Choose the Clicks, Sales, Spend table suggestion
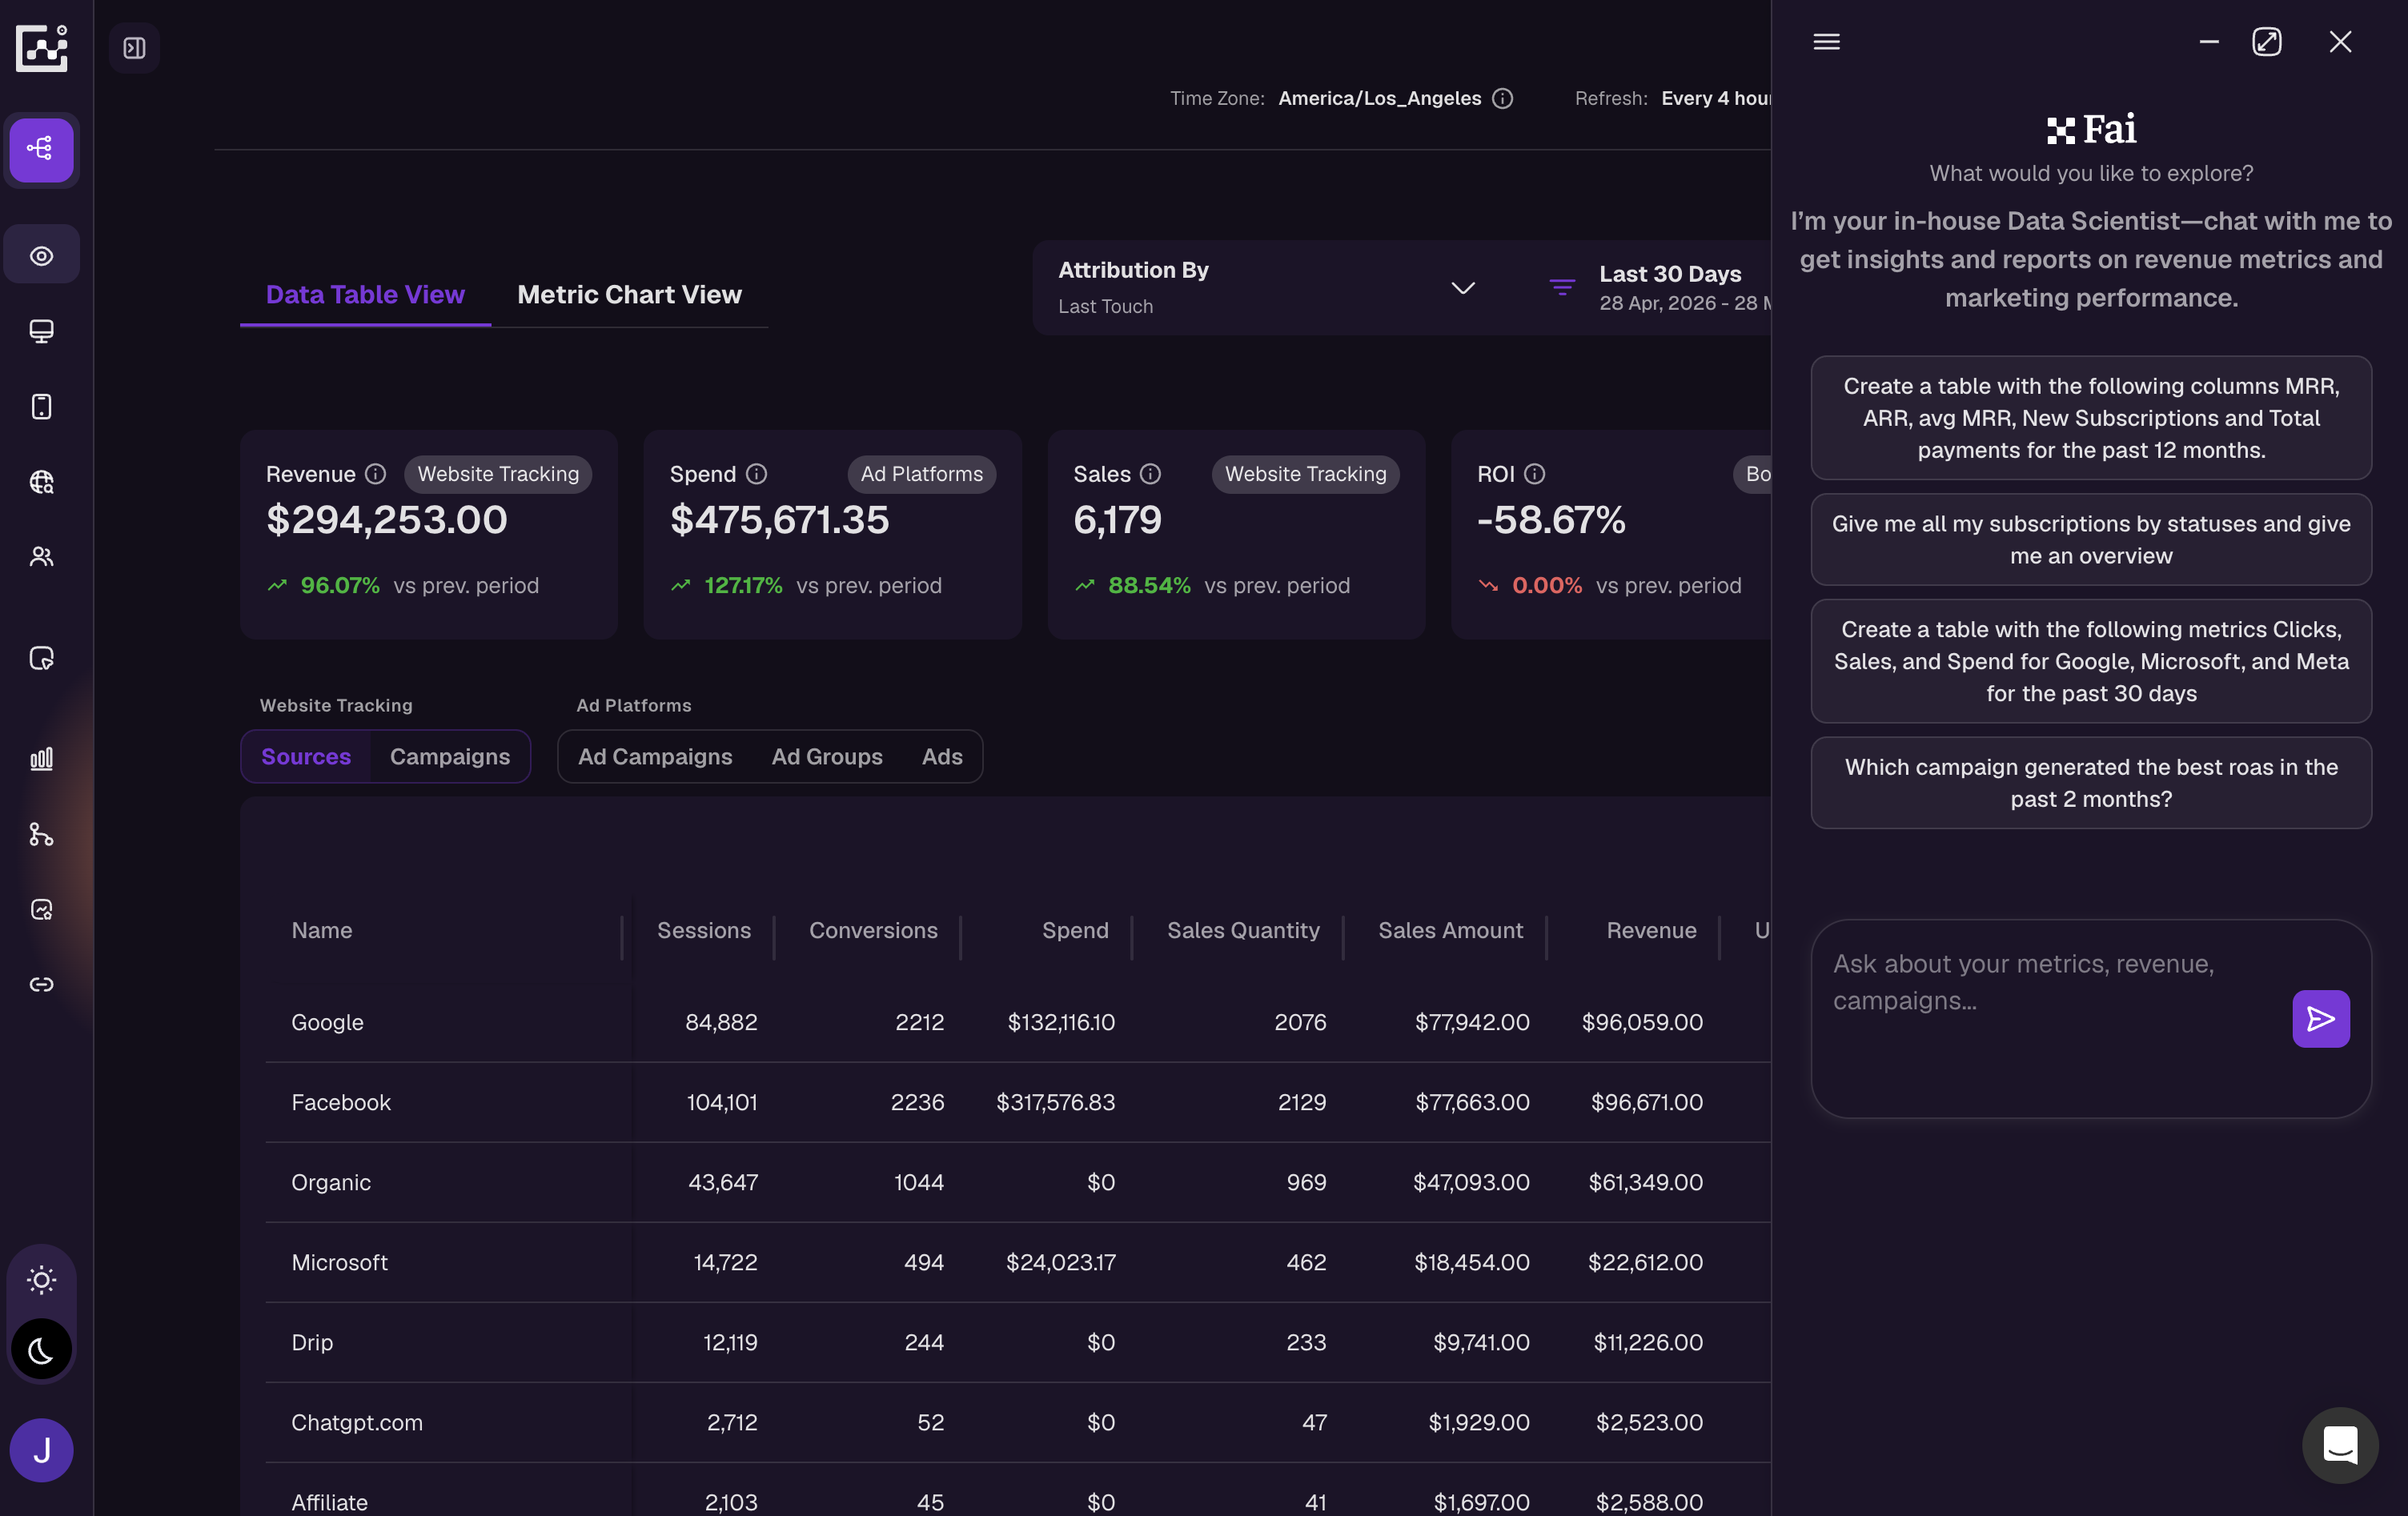This screenshot has width=2408, height=1516. 2091,661
